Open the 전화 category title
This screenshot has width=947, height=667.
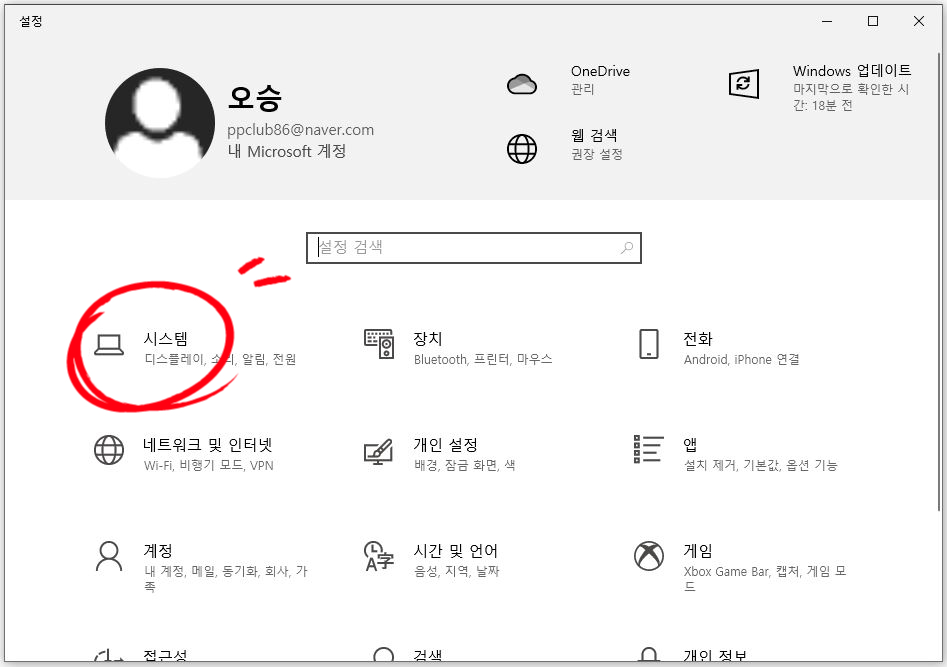tap(698, 338)
